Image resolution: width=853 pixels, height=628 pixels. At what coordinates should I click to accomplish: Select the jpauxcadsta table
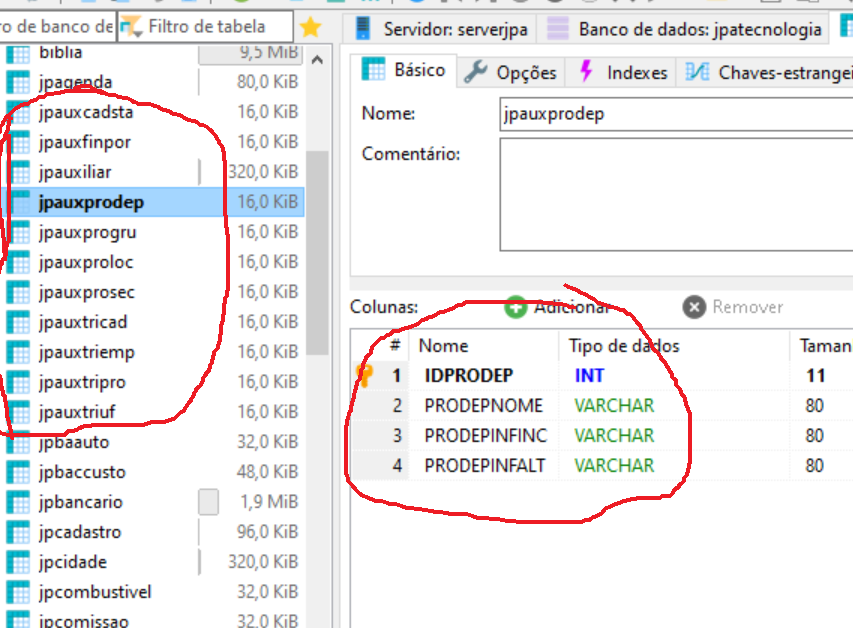point(86,112)
